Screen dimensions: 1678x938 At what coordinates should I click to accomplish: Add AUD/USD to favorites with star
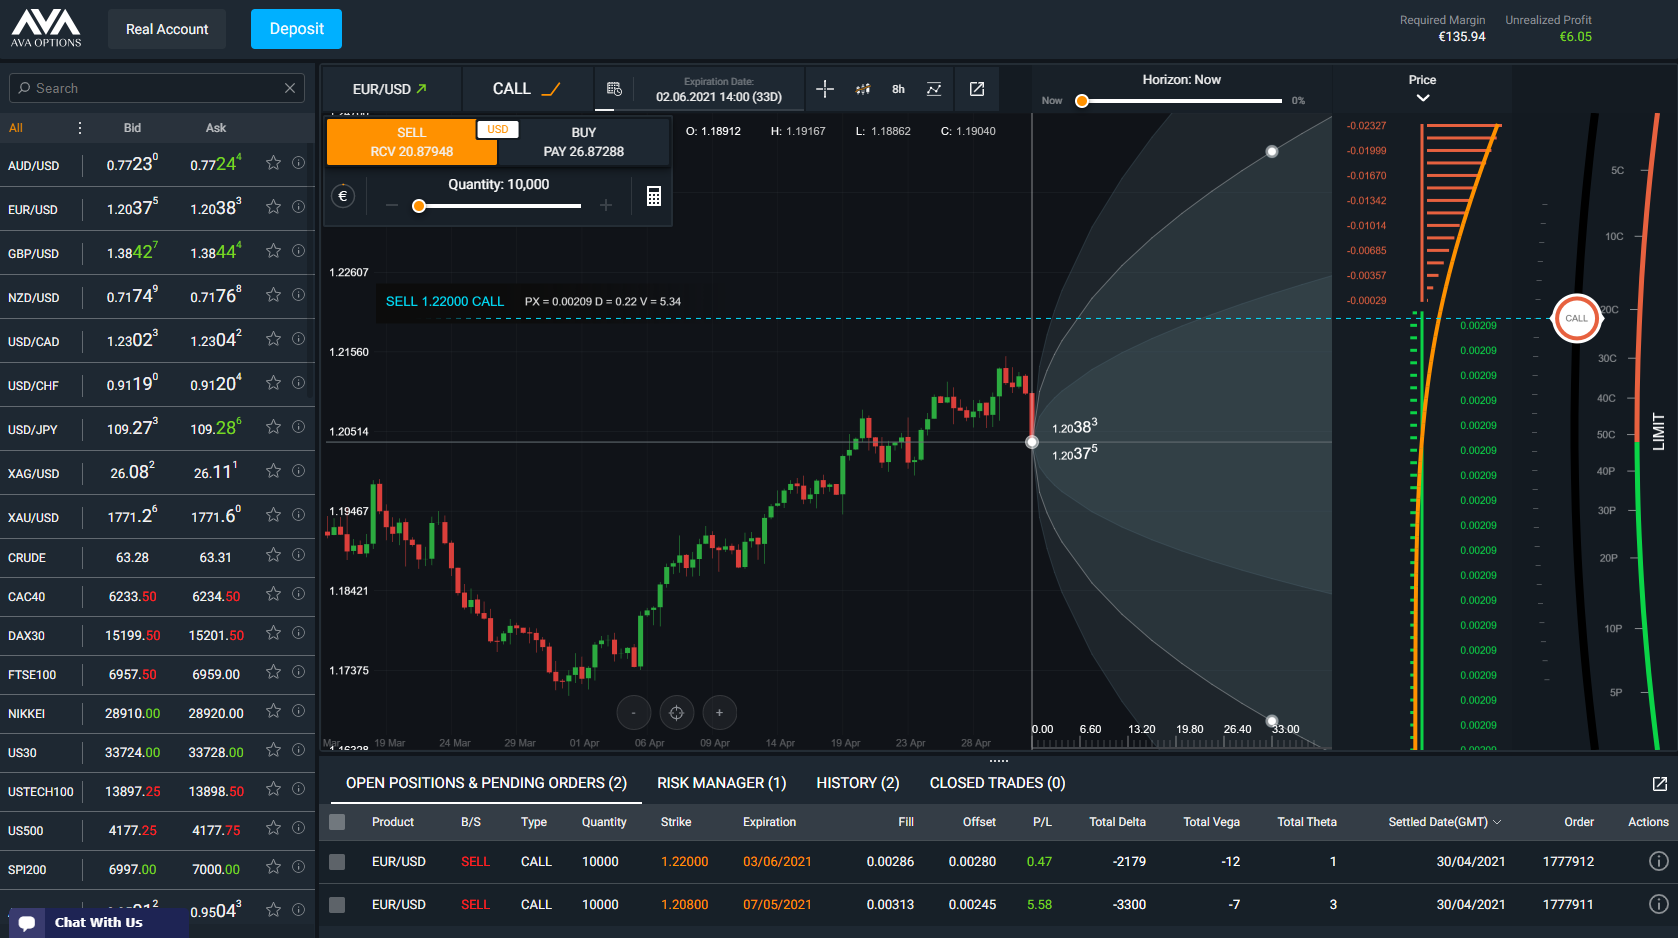pos(273,163)
